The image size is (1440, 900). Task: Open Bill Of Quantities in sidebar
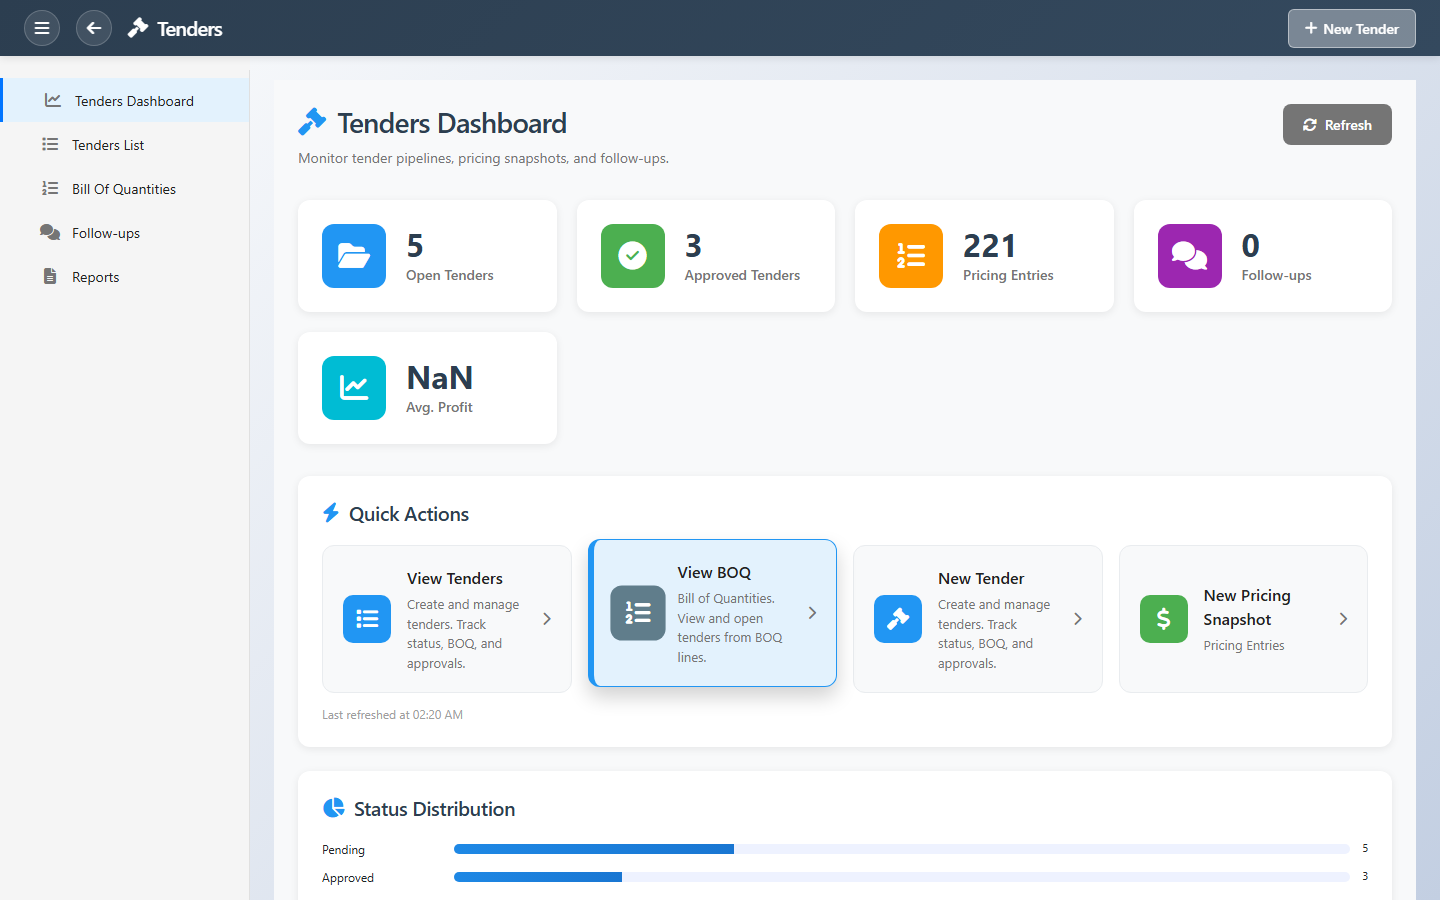(123, 189)
